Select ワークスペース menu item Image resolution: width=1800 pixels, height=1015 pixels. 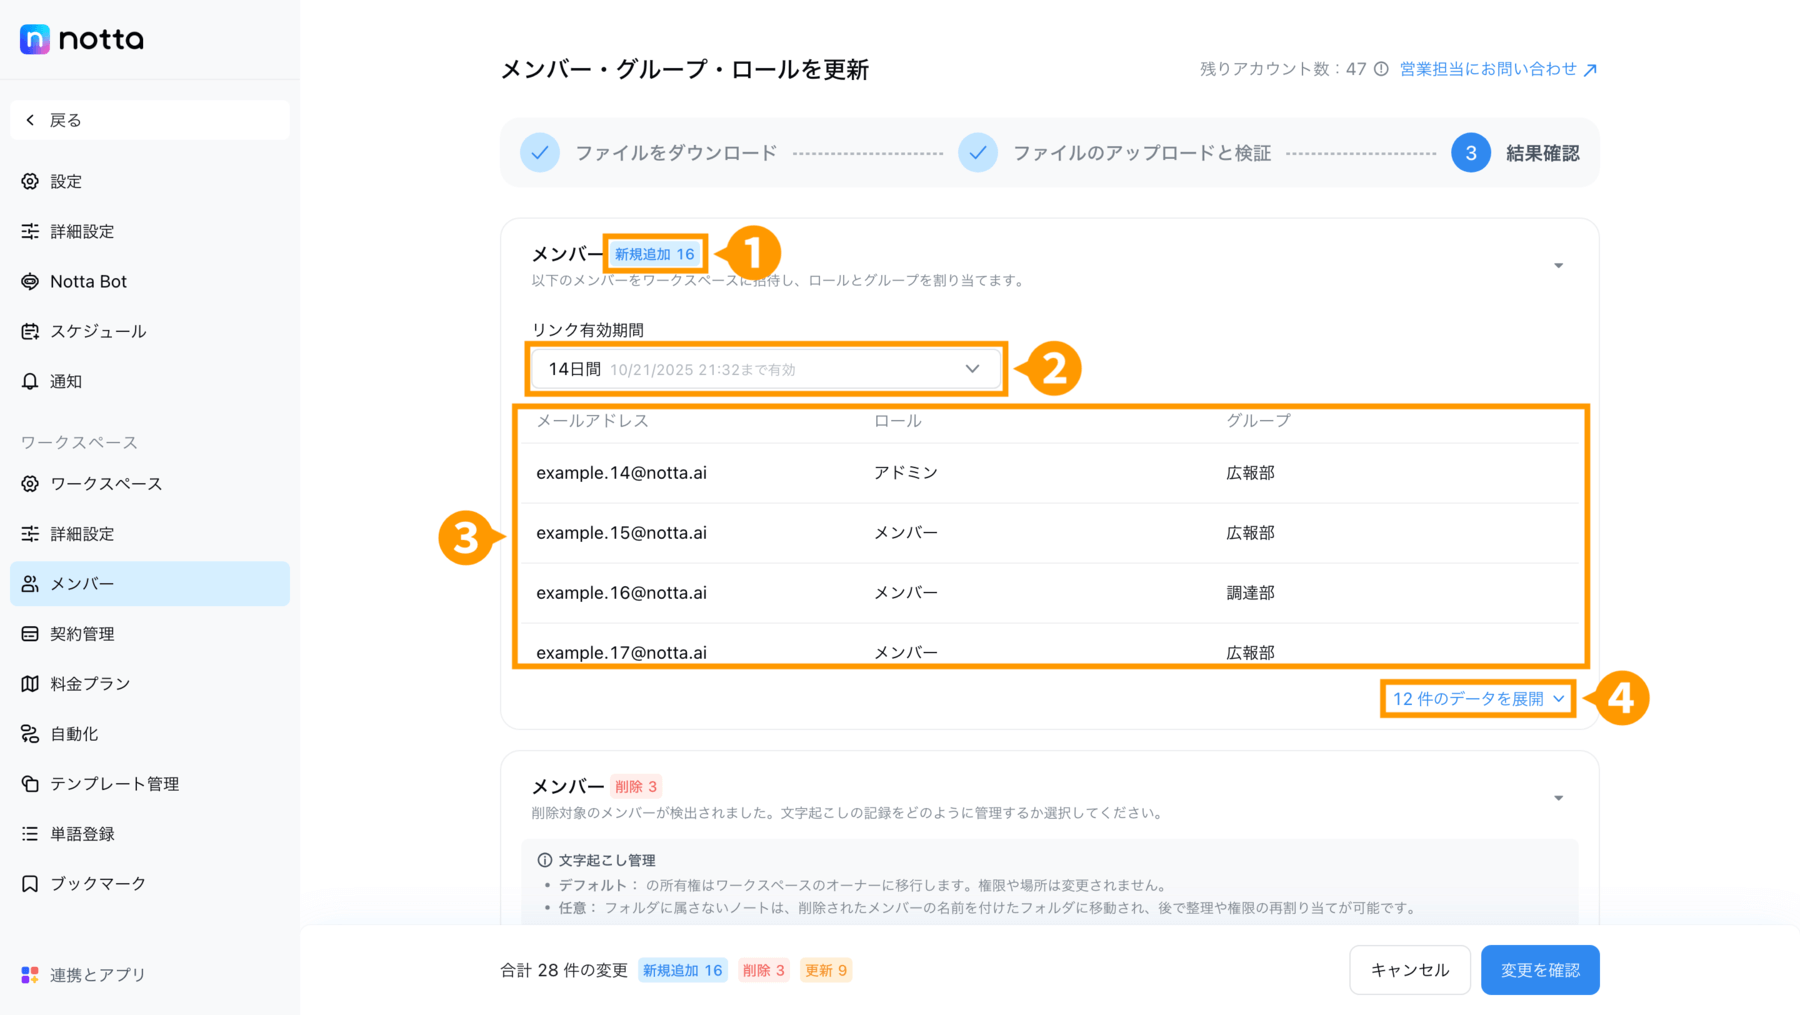pyautogui.click(x=150, y=483)
